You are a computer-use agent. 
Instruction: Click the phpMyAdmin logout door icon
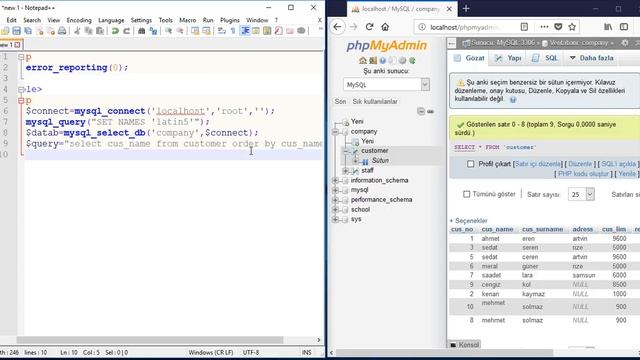coord(373,60)
